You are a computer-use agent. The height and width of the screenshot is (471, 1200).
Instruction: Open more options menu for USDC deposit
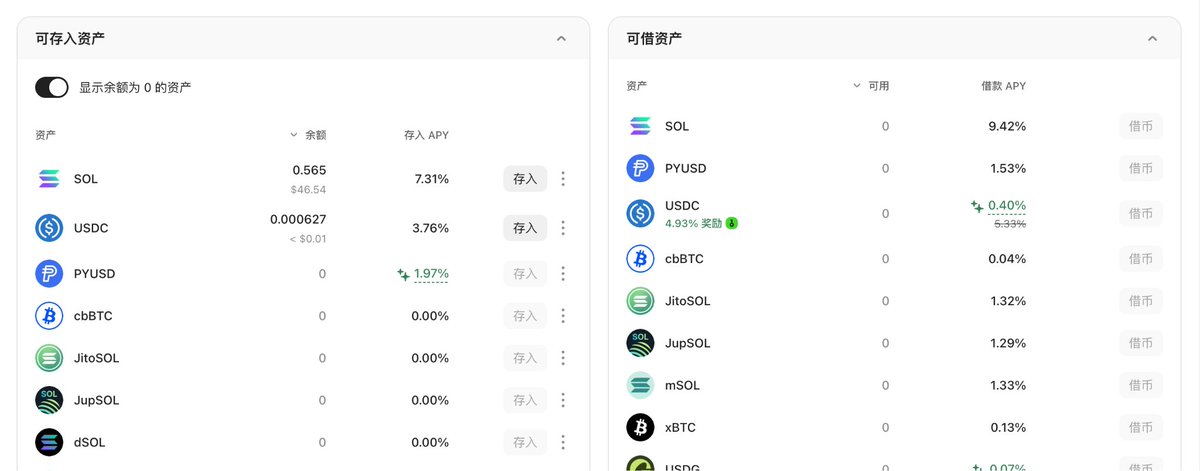pyautogui.click(x=563, y=228)
